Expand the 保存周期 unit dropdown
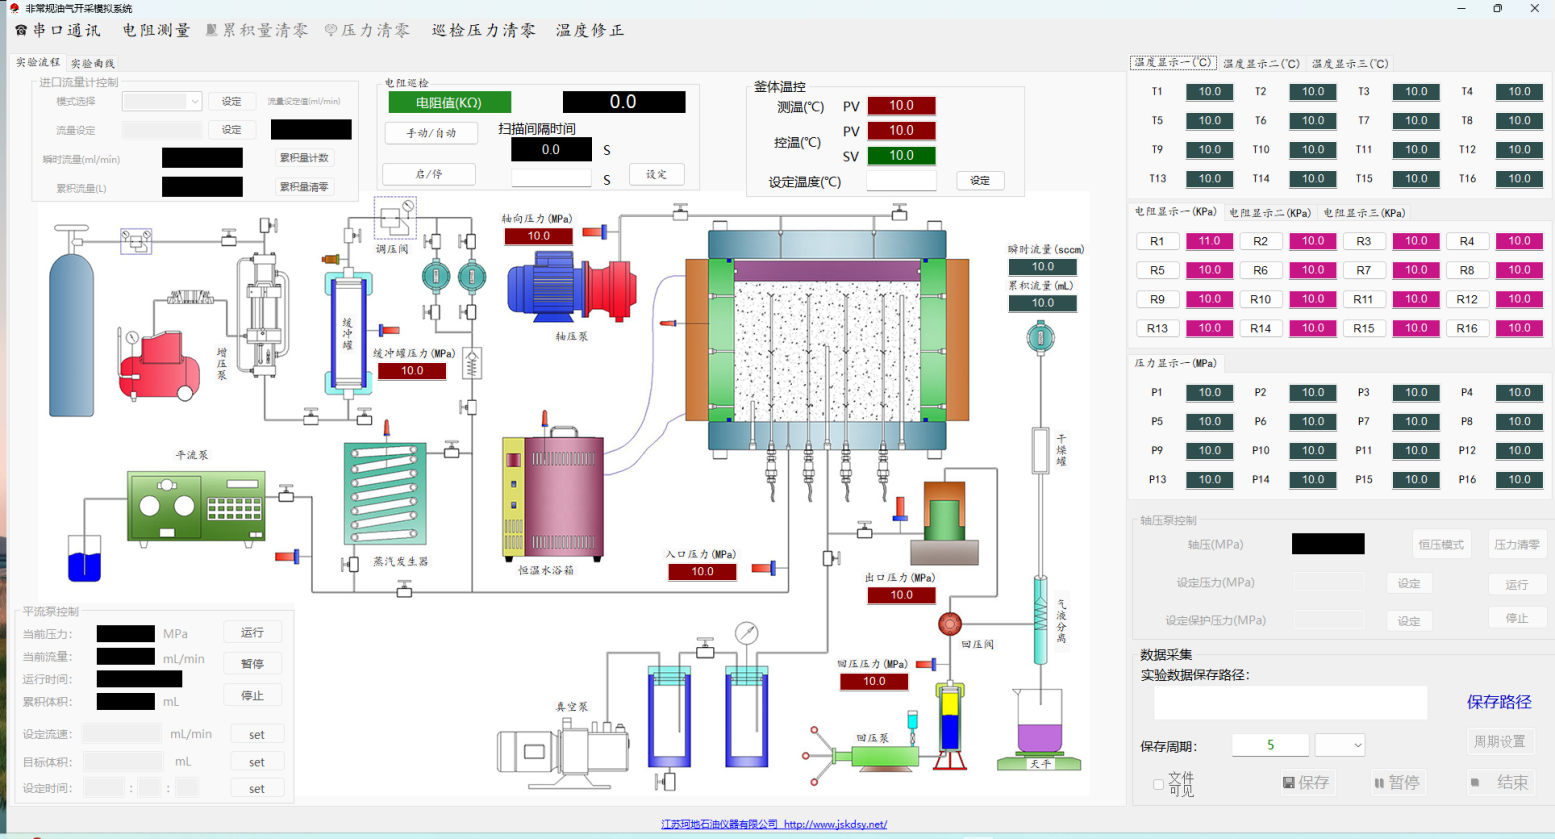1555x839 pixels. point(1340,745)
